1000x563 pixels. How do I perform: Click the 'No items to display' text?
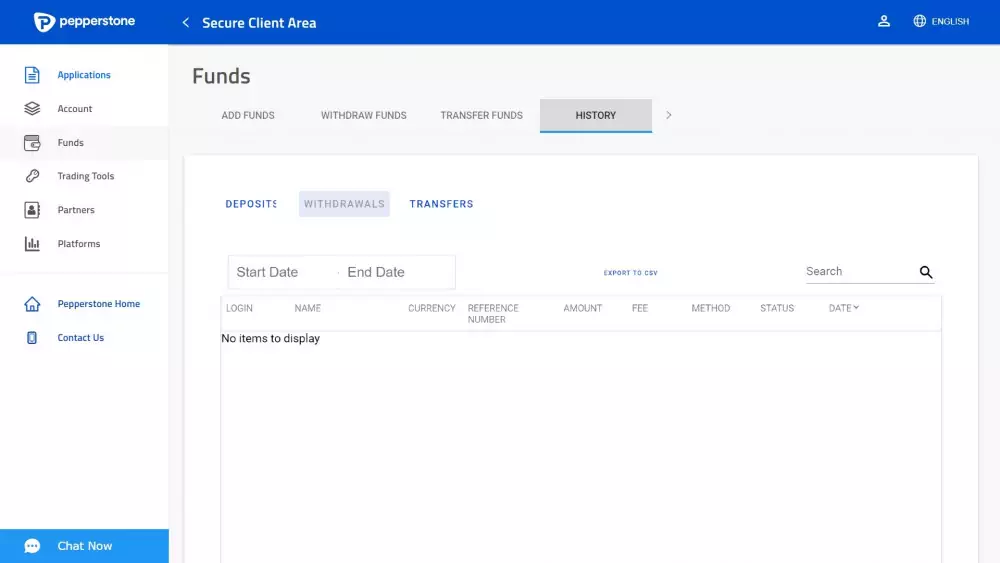coord(270,339)
